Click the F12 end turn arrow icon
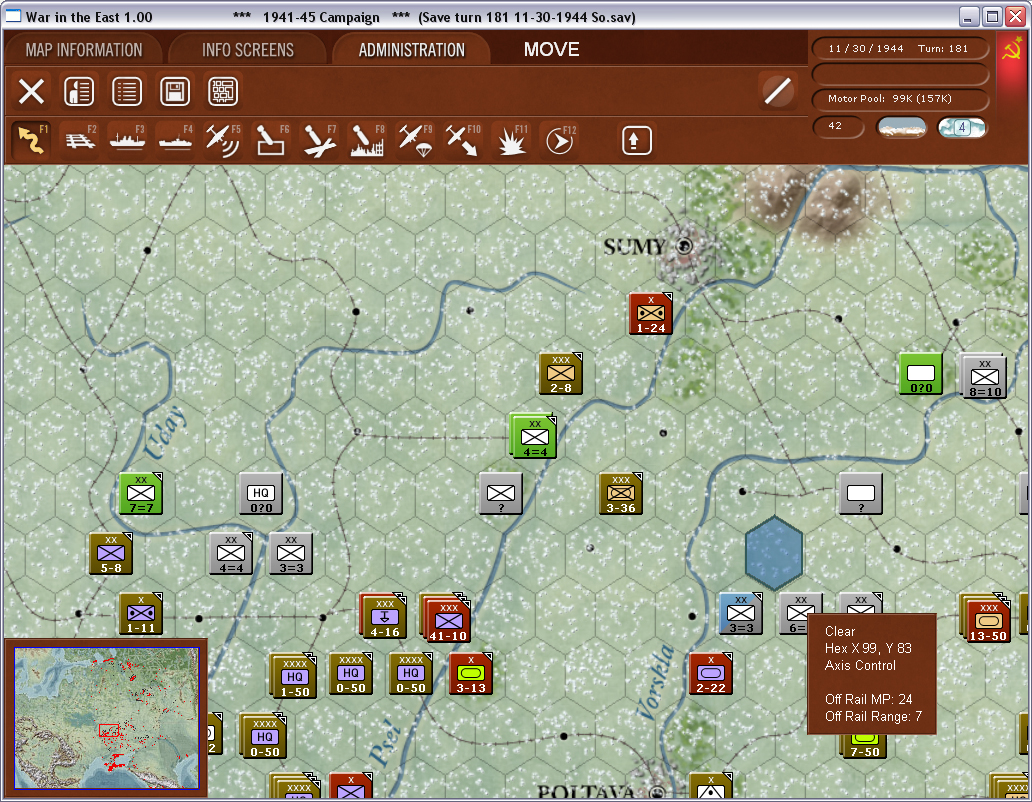Image resolution: width=1032 pixels, height=802 pixels. (559, 140)
